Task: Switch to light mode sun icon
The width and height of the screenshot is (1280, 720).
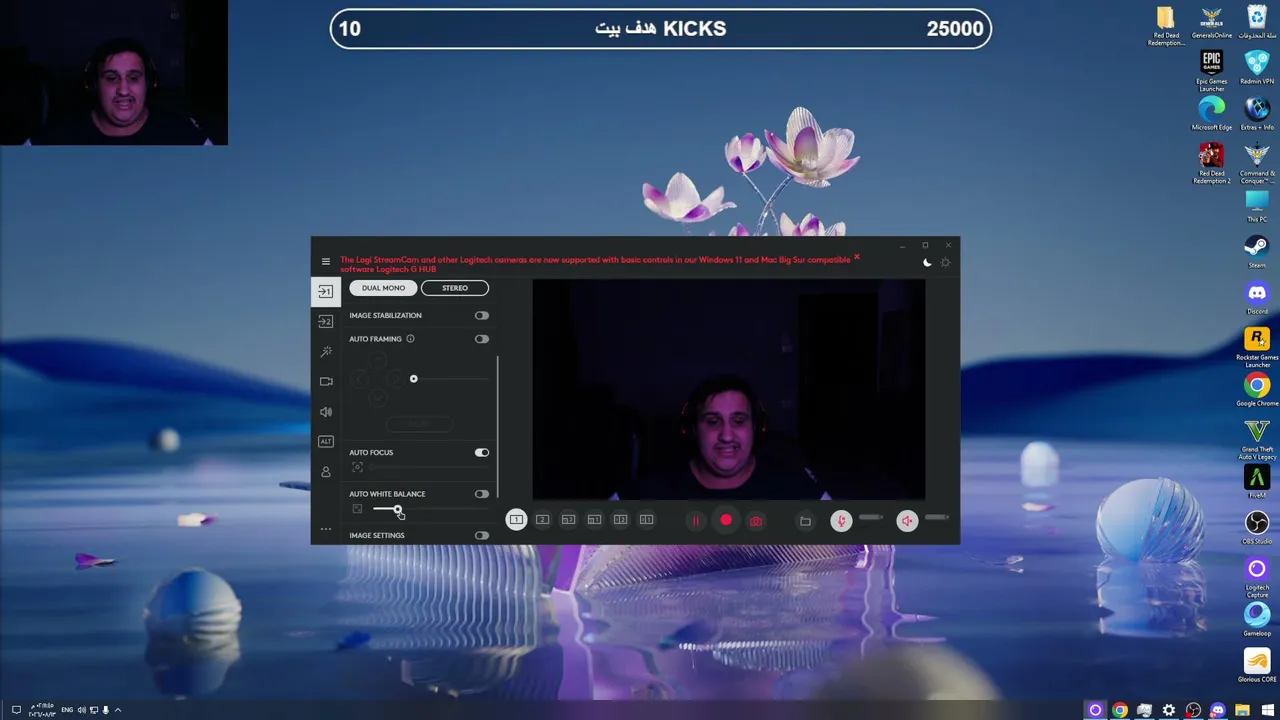Action: pyautogui.click(x=945, y=263)
